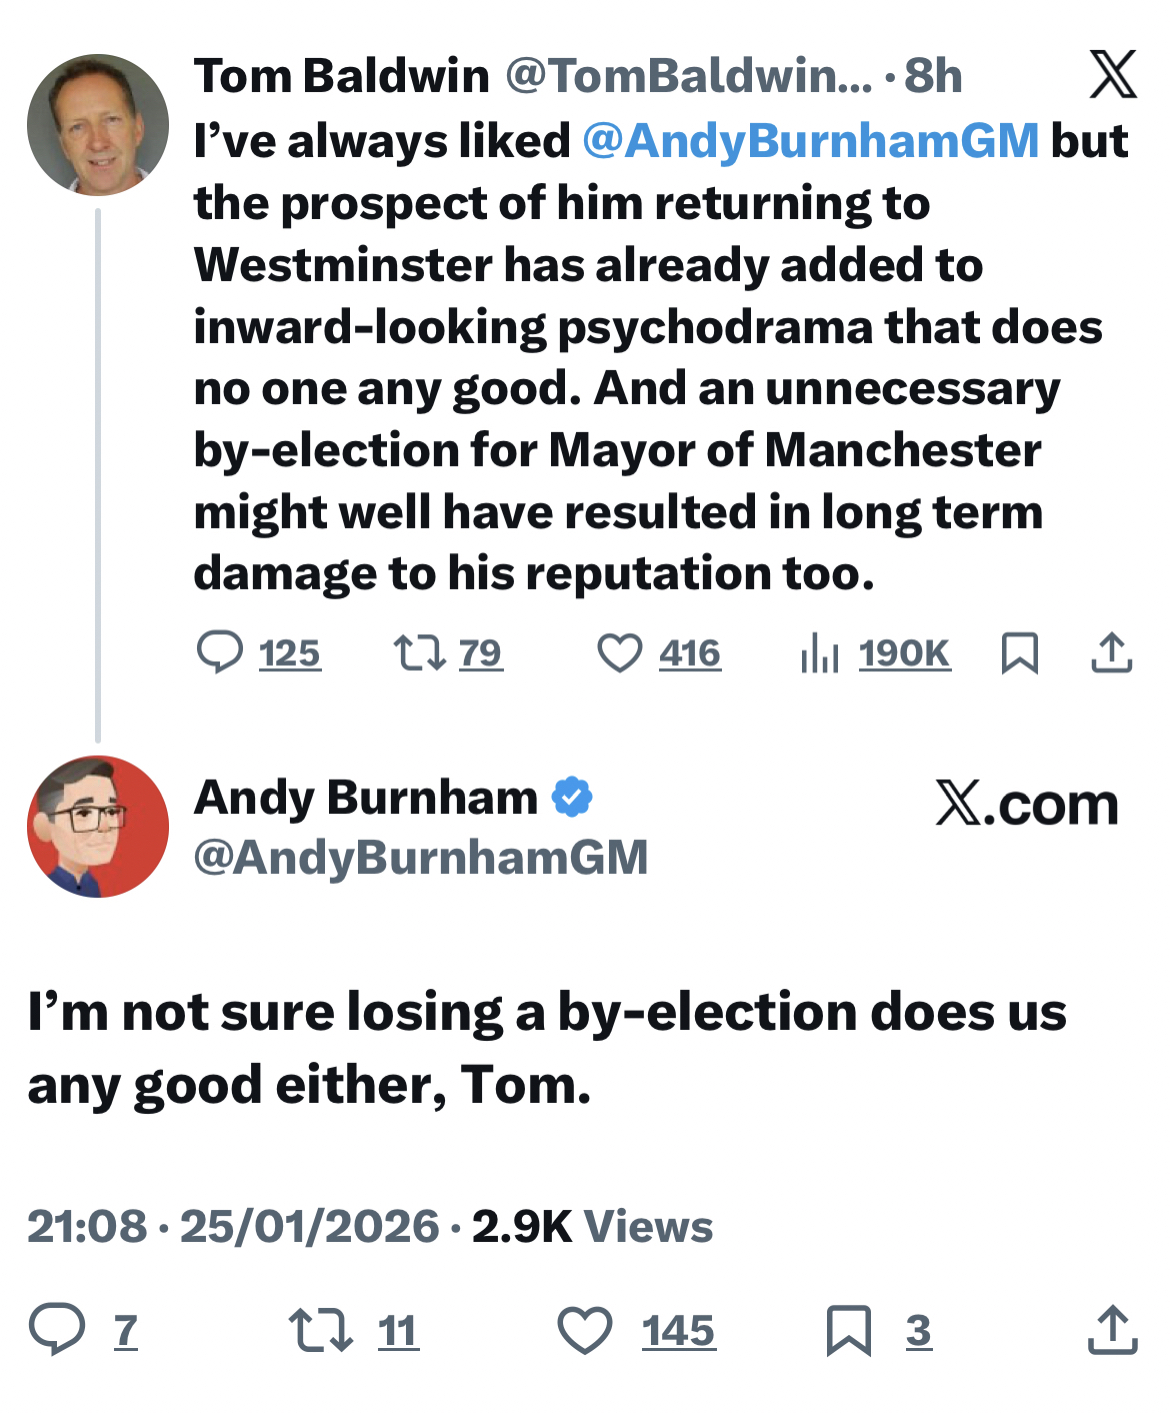Like Andy Burnham's reply
The height and width of the screenshot is (1413, 1170).
click(584, 1330)
